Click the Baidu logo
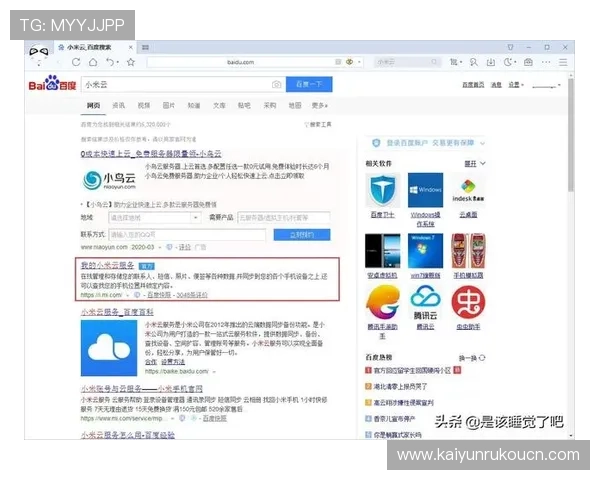The image size is (600, 480). [x=52, y=83]
